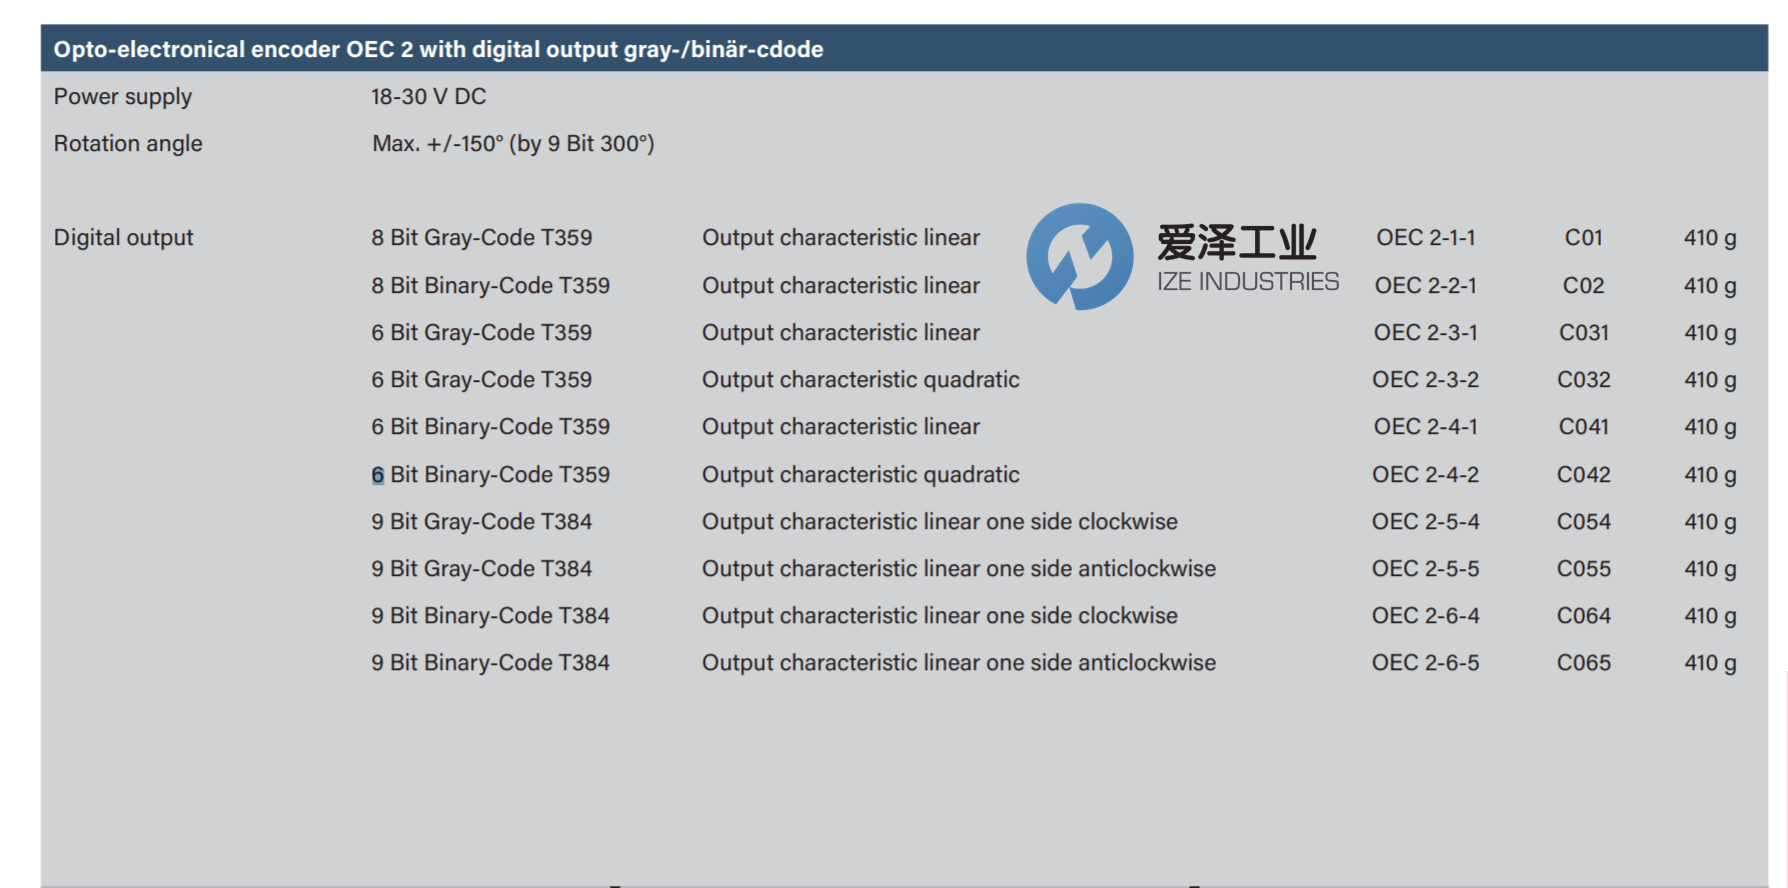Click the blue IZE Industries circular logo
This screenshot has width=1788, height=888.
1079,257
